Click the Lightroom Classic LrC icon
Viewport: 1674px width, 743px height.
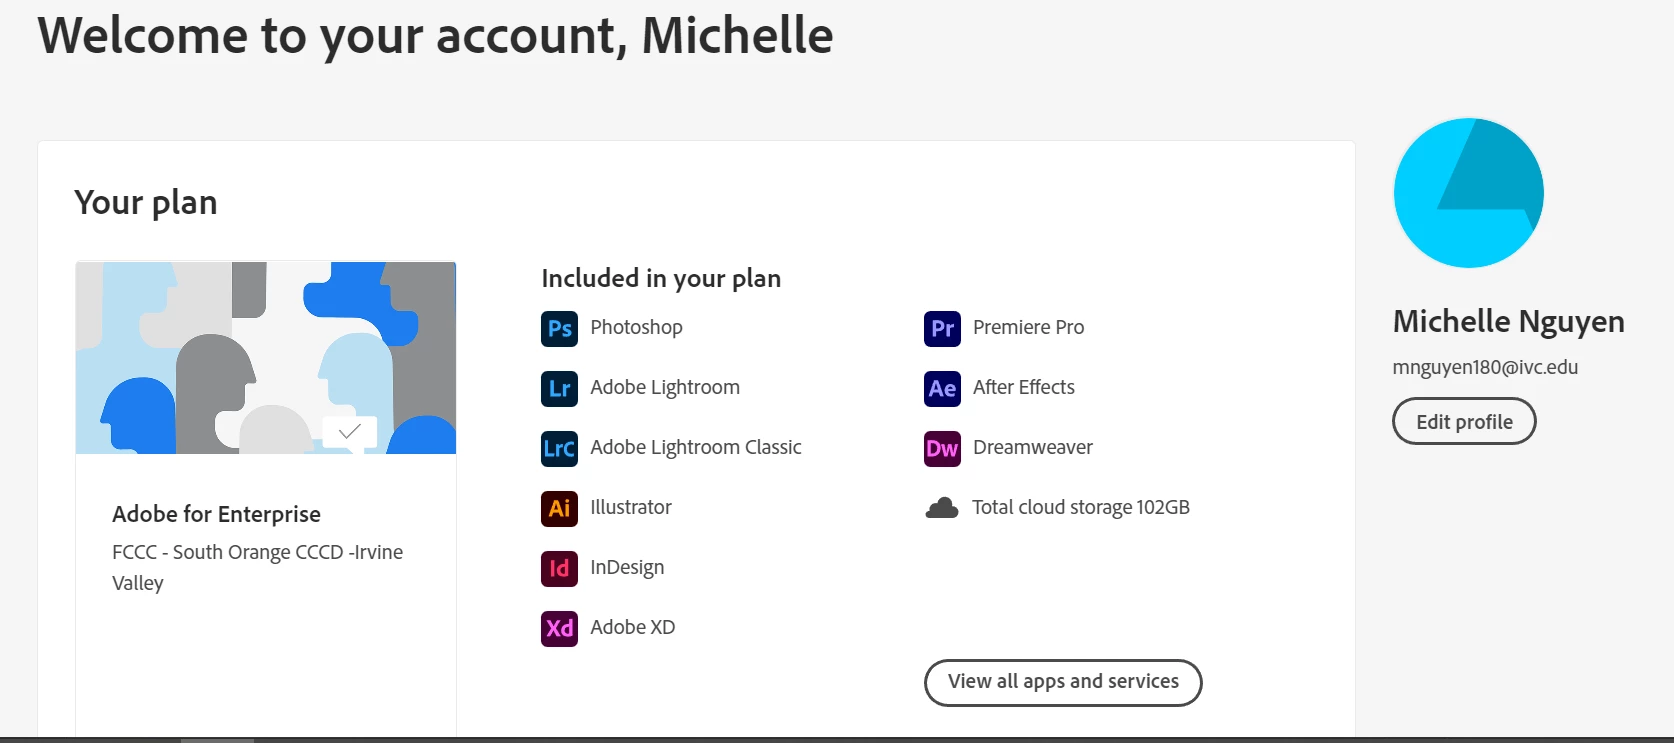559,449
